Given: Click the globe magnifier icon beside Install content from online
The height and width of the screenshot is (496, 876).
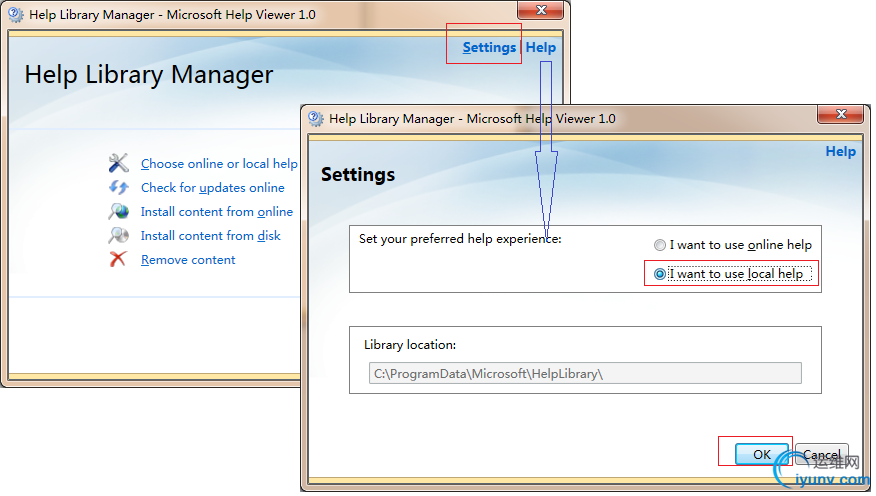Looking at the screenshot, I should coord(118,211).
